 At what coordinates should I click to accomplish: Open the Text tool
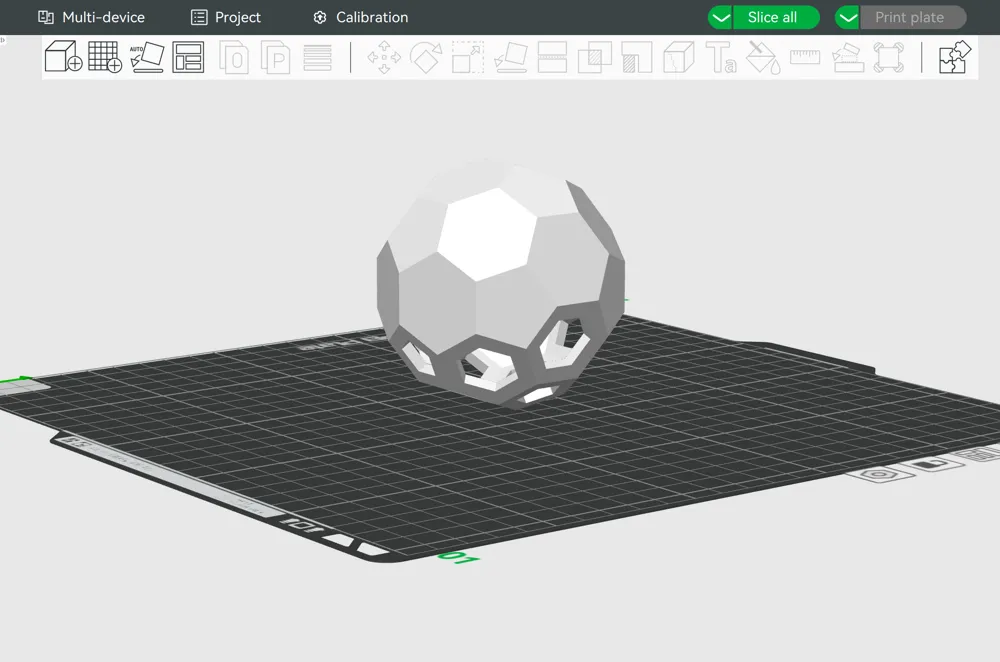[x=720, y=57]
